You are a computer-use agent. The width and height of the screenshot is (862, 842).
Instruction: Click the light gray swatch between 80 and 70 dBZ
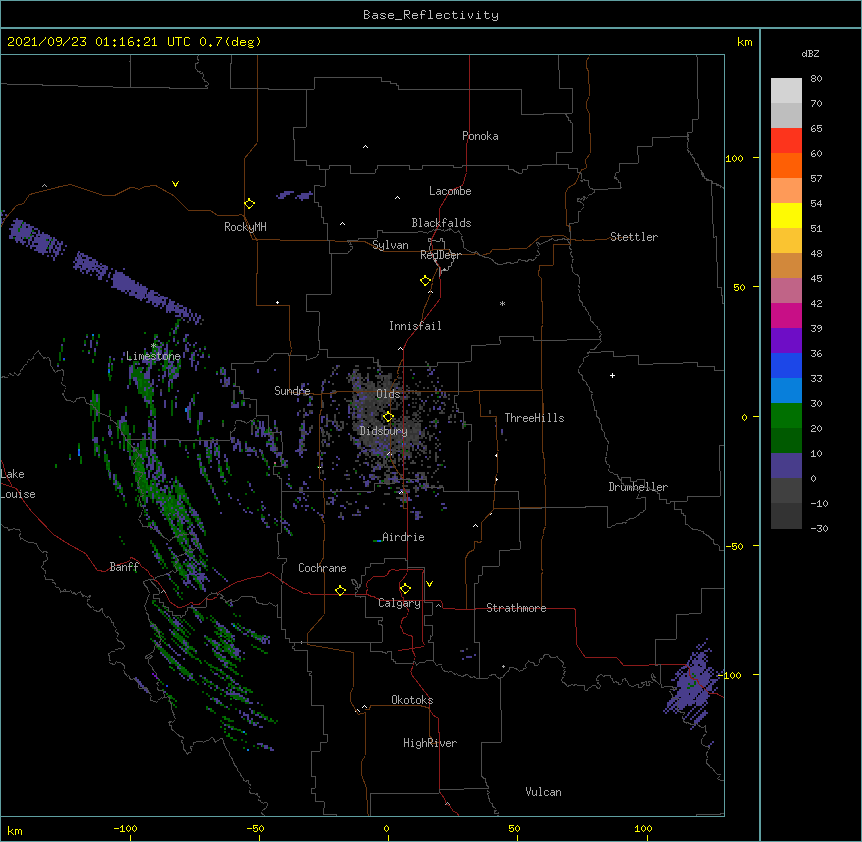click(x=786, y=91)
